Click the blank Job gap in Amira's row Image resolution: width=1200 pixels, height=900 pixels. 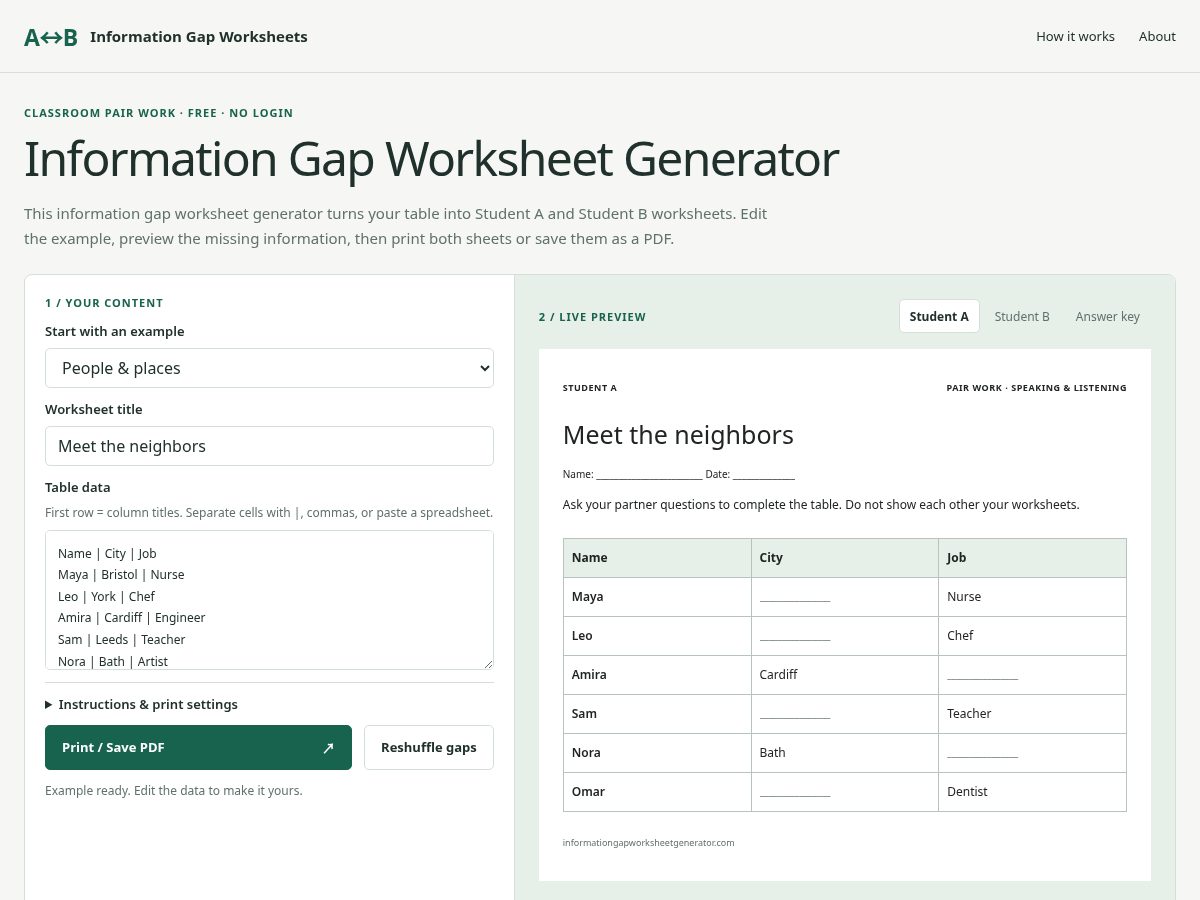pyautogui.click(x=982, y=676)
